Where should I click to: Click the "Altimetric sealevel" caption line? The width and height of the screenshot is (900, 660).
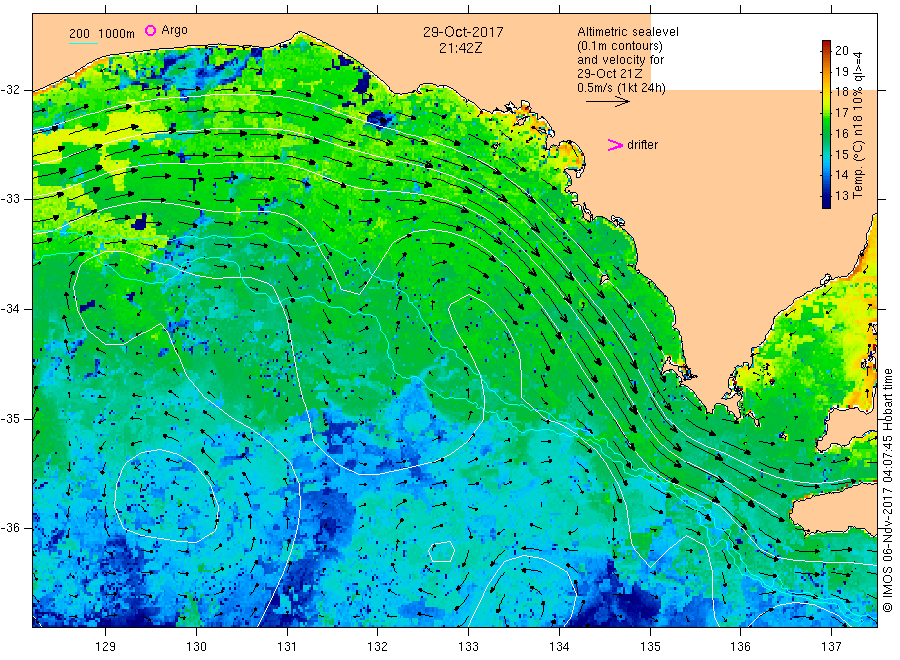[628, 32]
